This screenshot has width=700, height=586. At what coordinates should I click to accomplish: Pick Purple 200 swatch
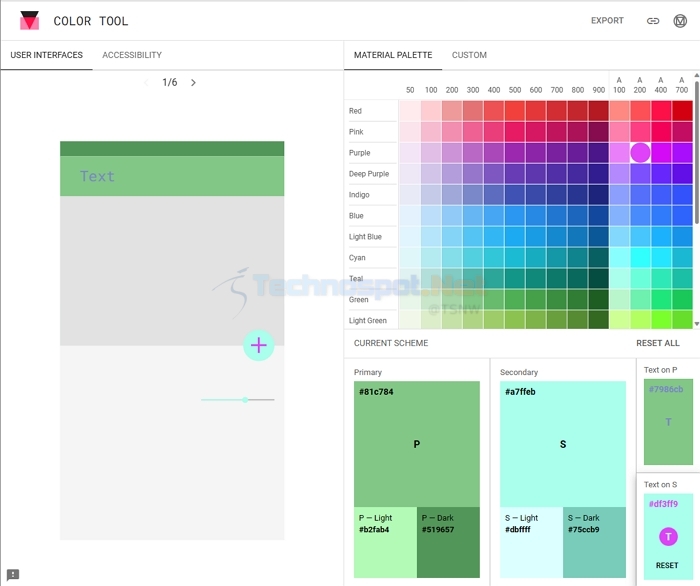(452, 153)
